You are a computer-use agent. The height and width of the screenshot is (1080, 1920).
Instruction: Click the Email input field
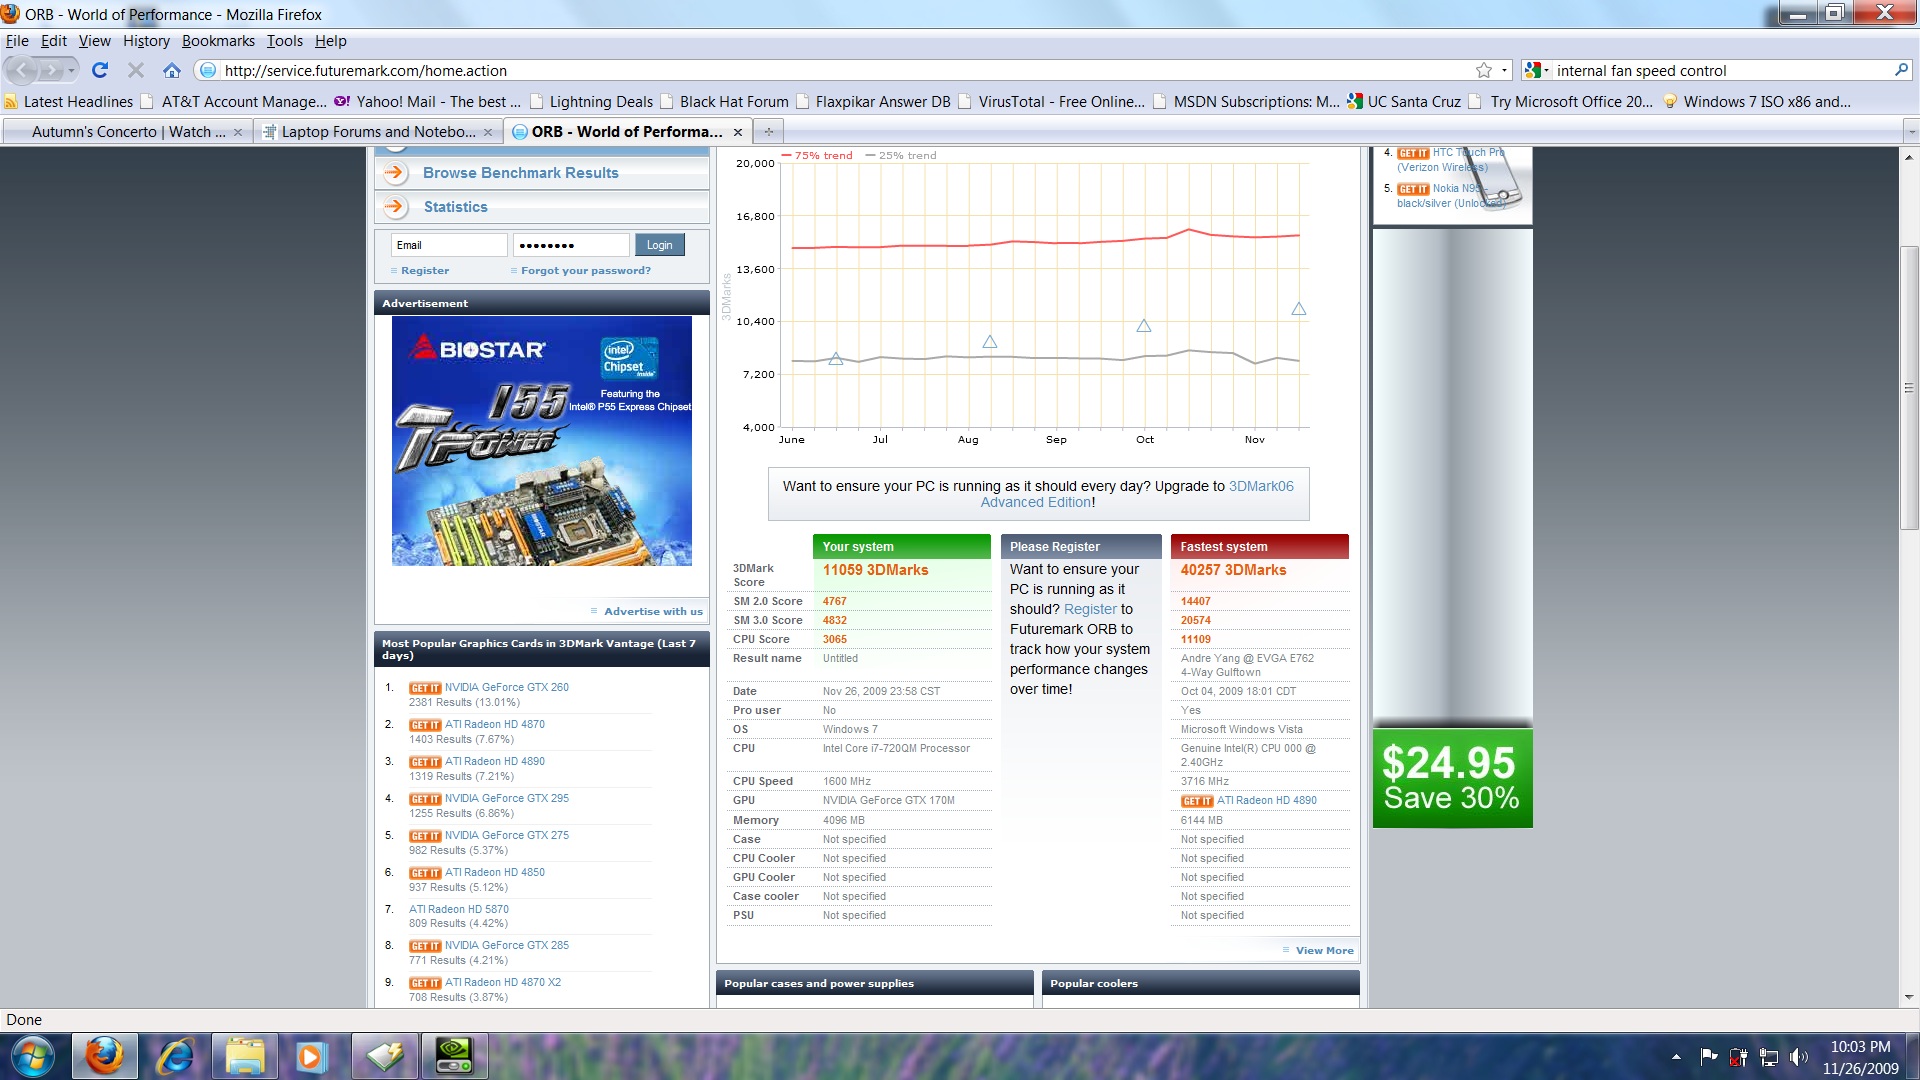(449, 245)
